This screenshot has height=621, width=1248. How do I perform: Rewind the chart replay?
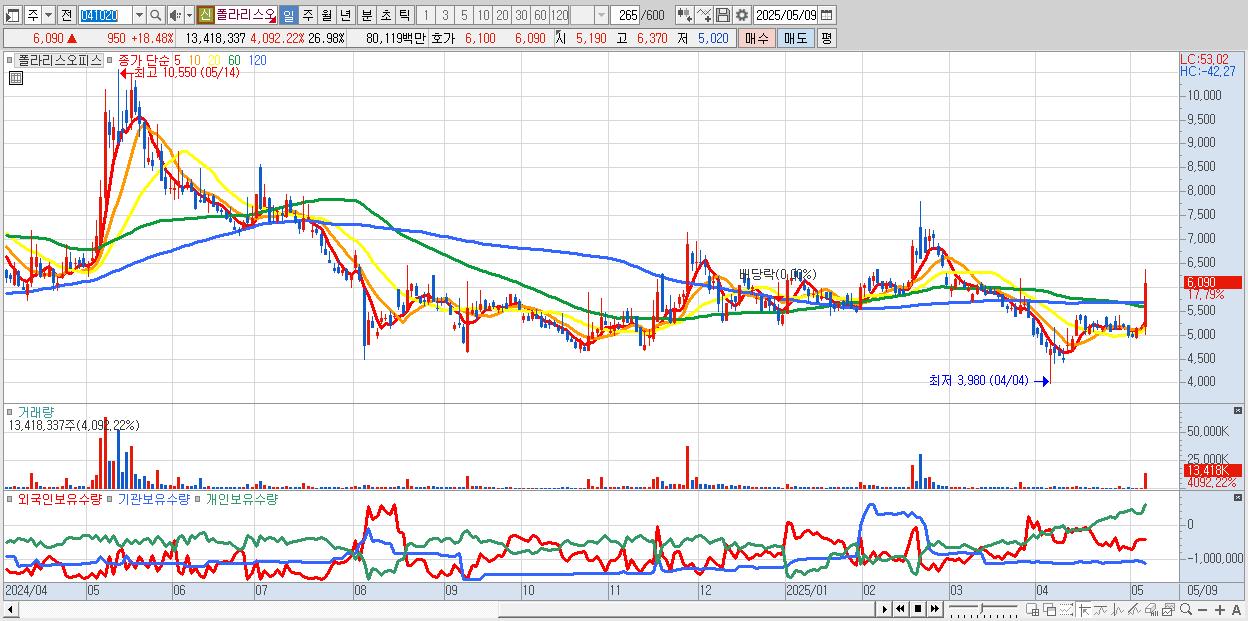tap(900, 609)
